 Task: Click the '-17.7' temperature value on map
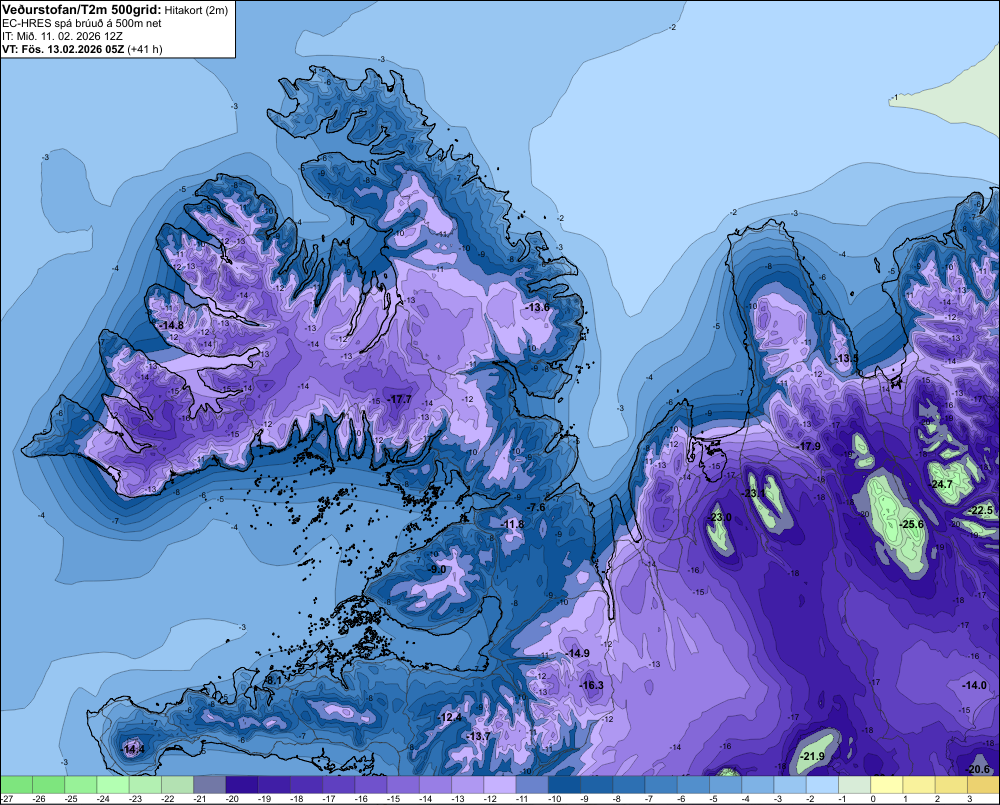click(x=399, y=399)
